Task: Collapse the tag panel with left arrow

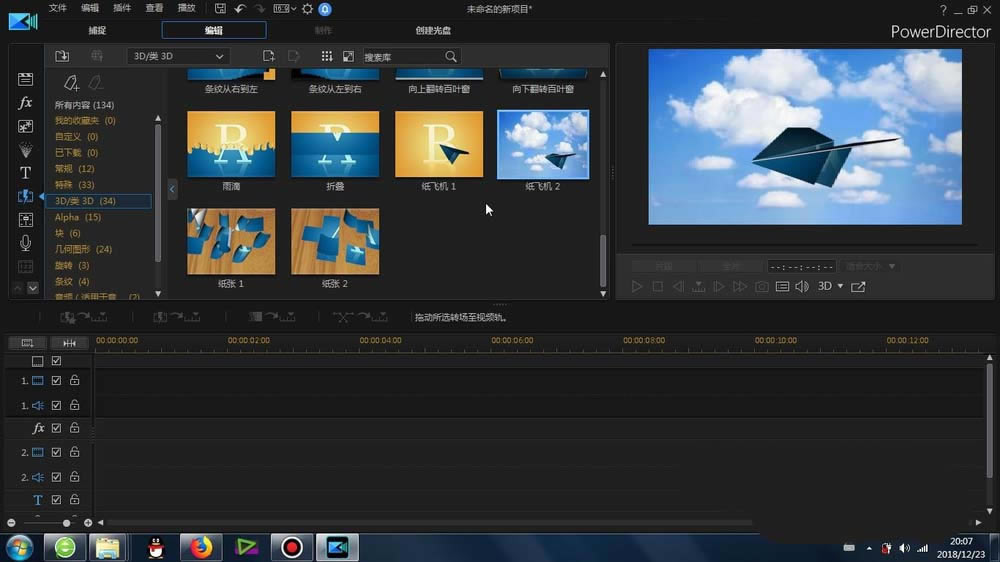Action: tap(172, 188)
